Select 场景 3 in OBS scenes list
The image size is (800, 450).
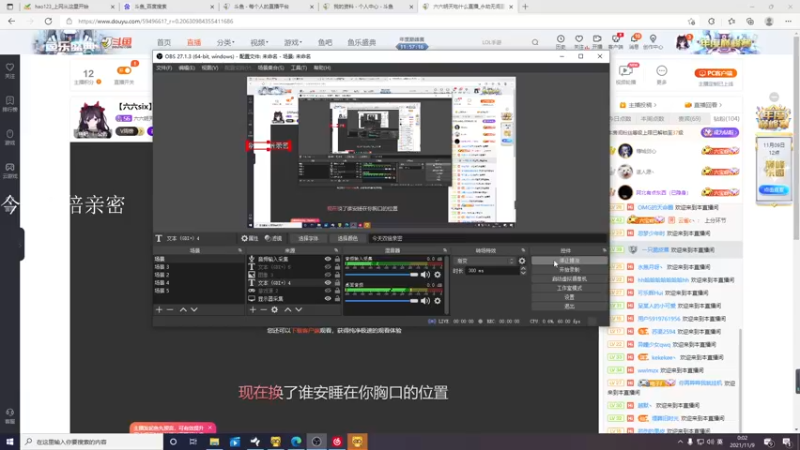click(199, 267)
